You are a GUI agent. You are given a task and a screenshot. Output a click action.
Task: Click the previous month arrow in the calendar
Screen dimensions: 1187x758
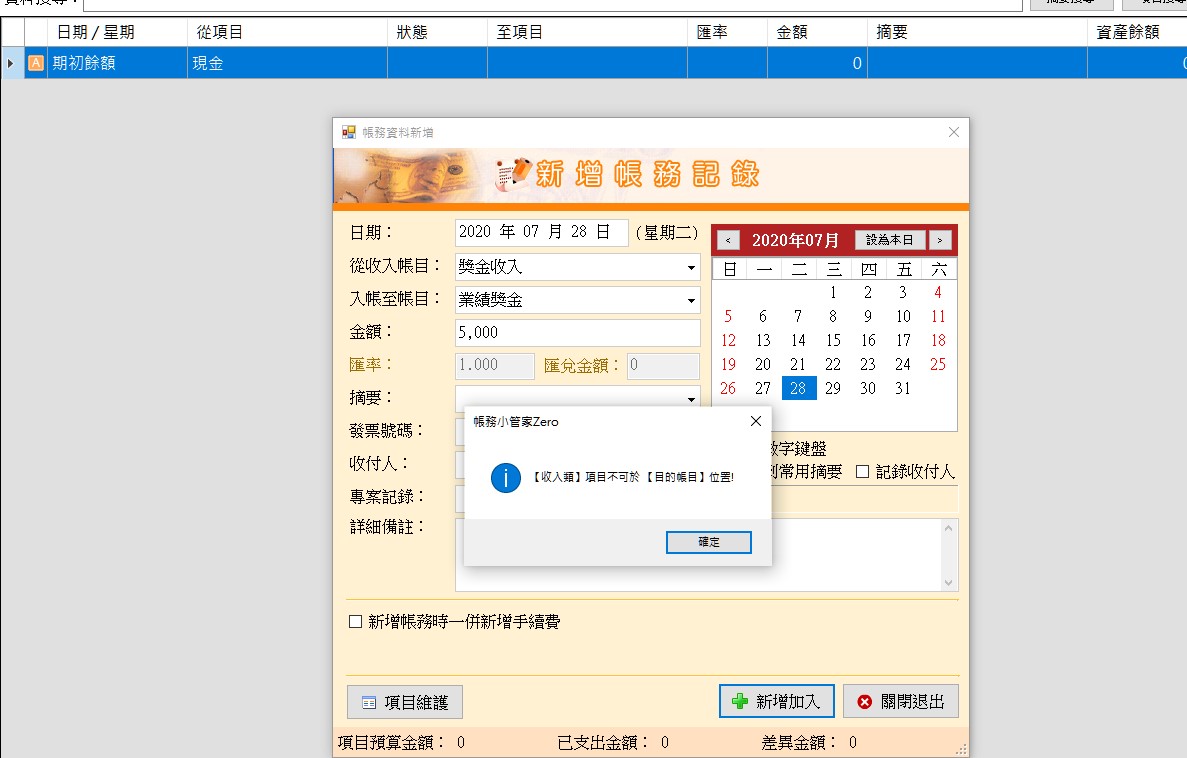pos(728,240)
